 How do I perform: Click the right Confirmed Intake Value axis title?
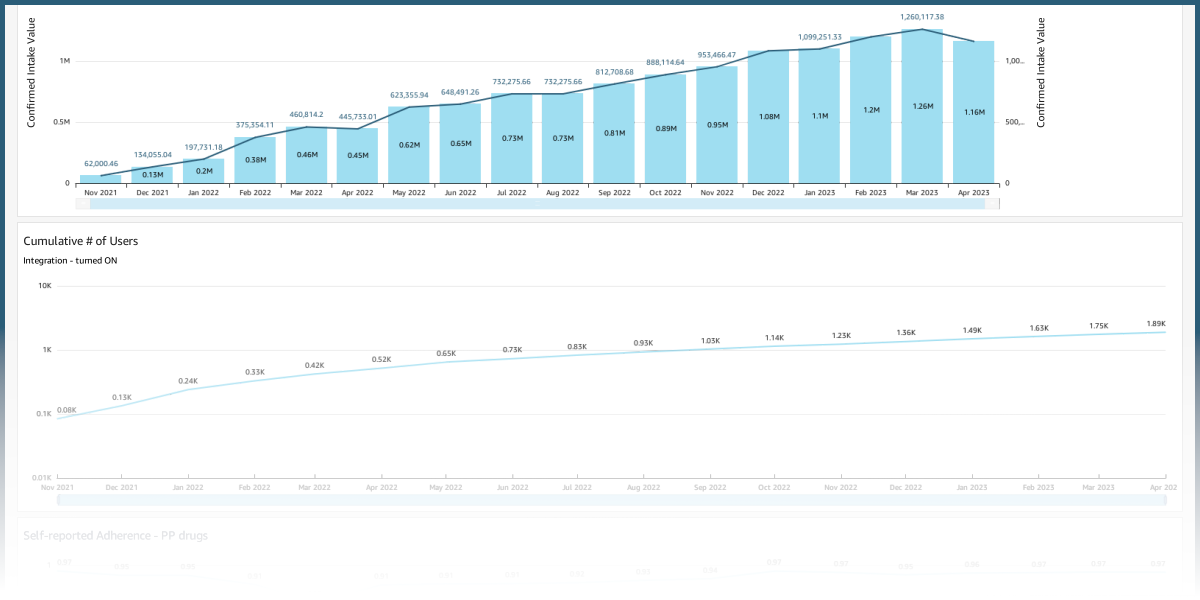1041,72
